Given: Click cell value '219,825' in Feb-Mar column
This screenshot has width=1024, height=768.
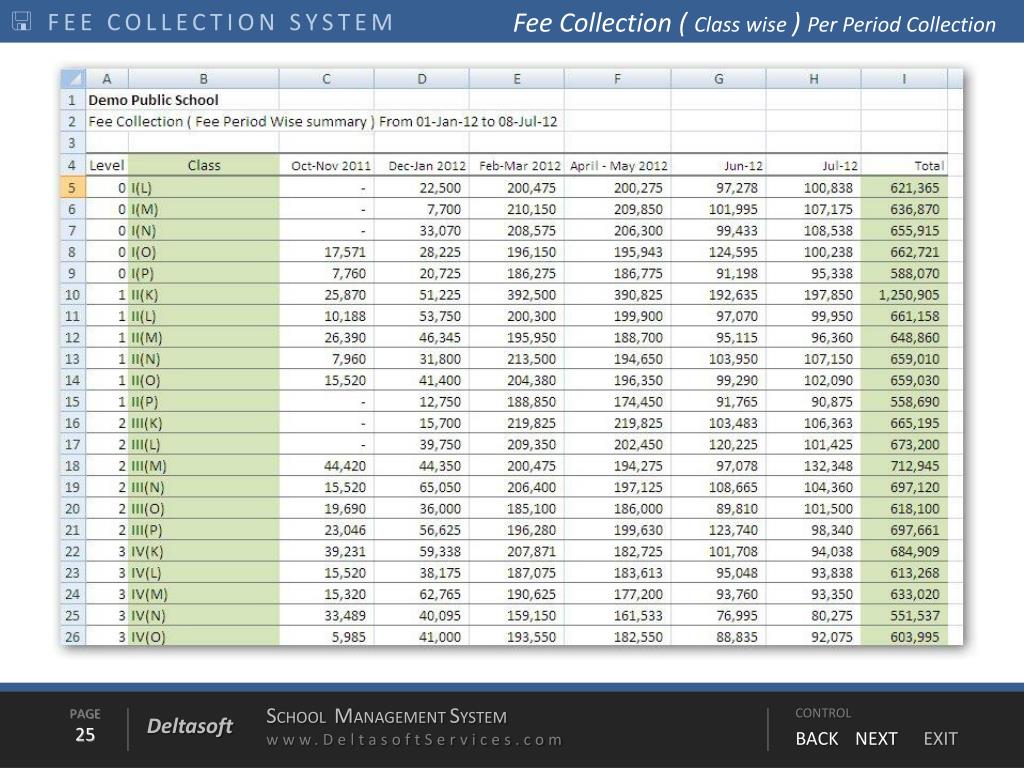Looking at the screenshot, I should point(517,423).
